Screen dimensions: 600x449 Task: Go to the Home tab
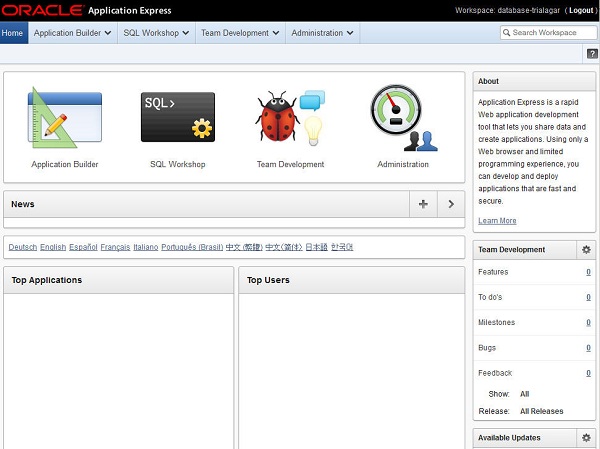click(14, 33)
